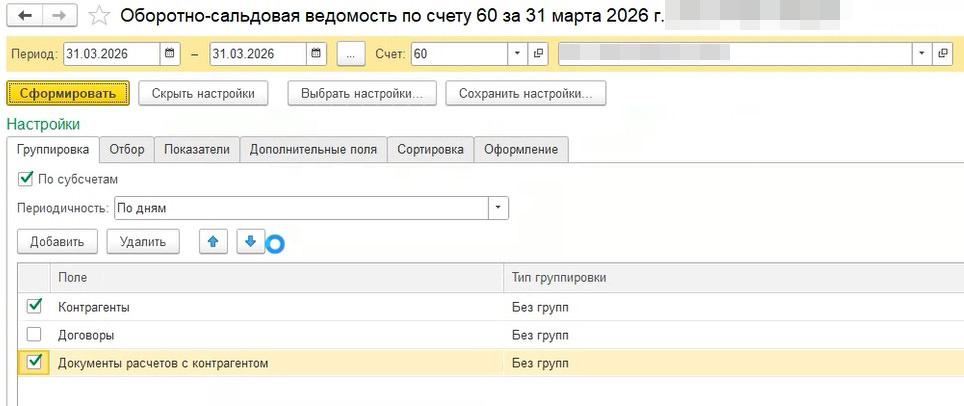This screenshot has height=406, width=964.
Task: Move selected field up with arrow
Action: coord(213,241)
